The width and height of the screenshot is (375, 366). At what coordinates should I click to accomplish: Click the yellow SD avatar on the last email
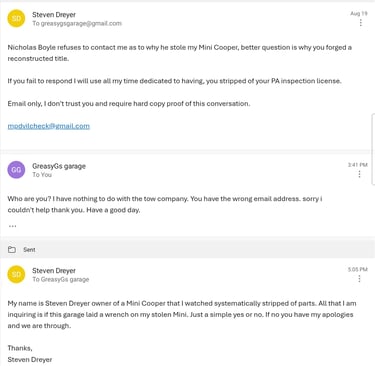[x=16, y=274]
